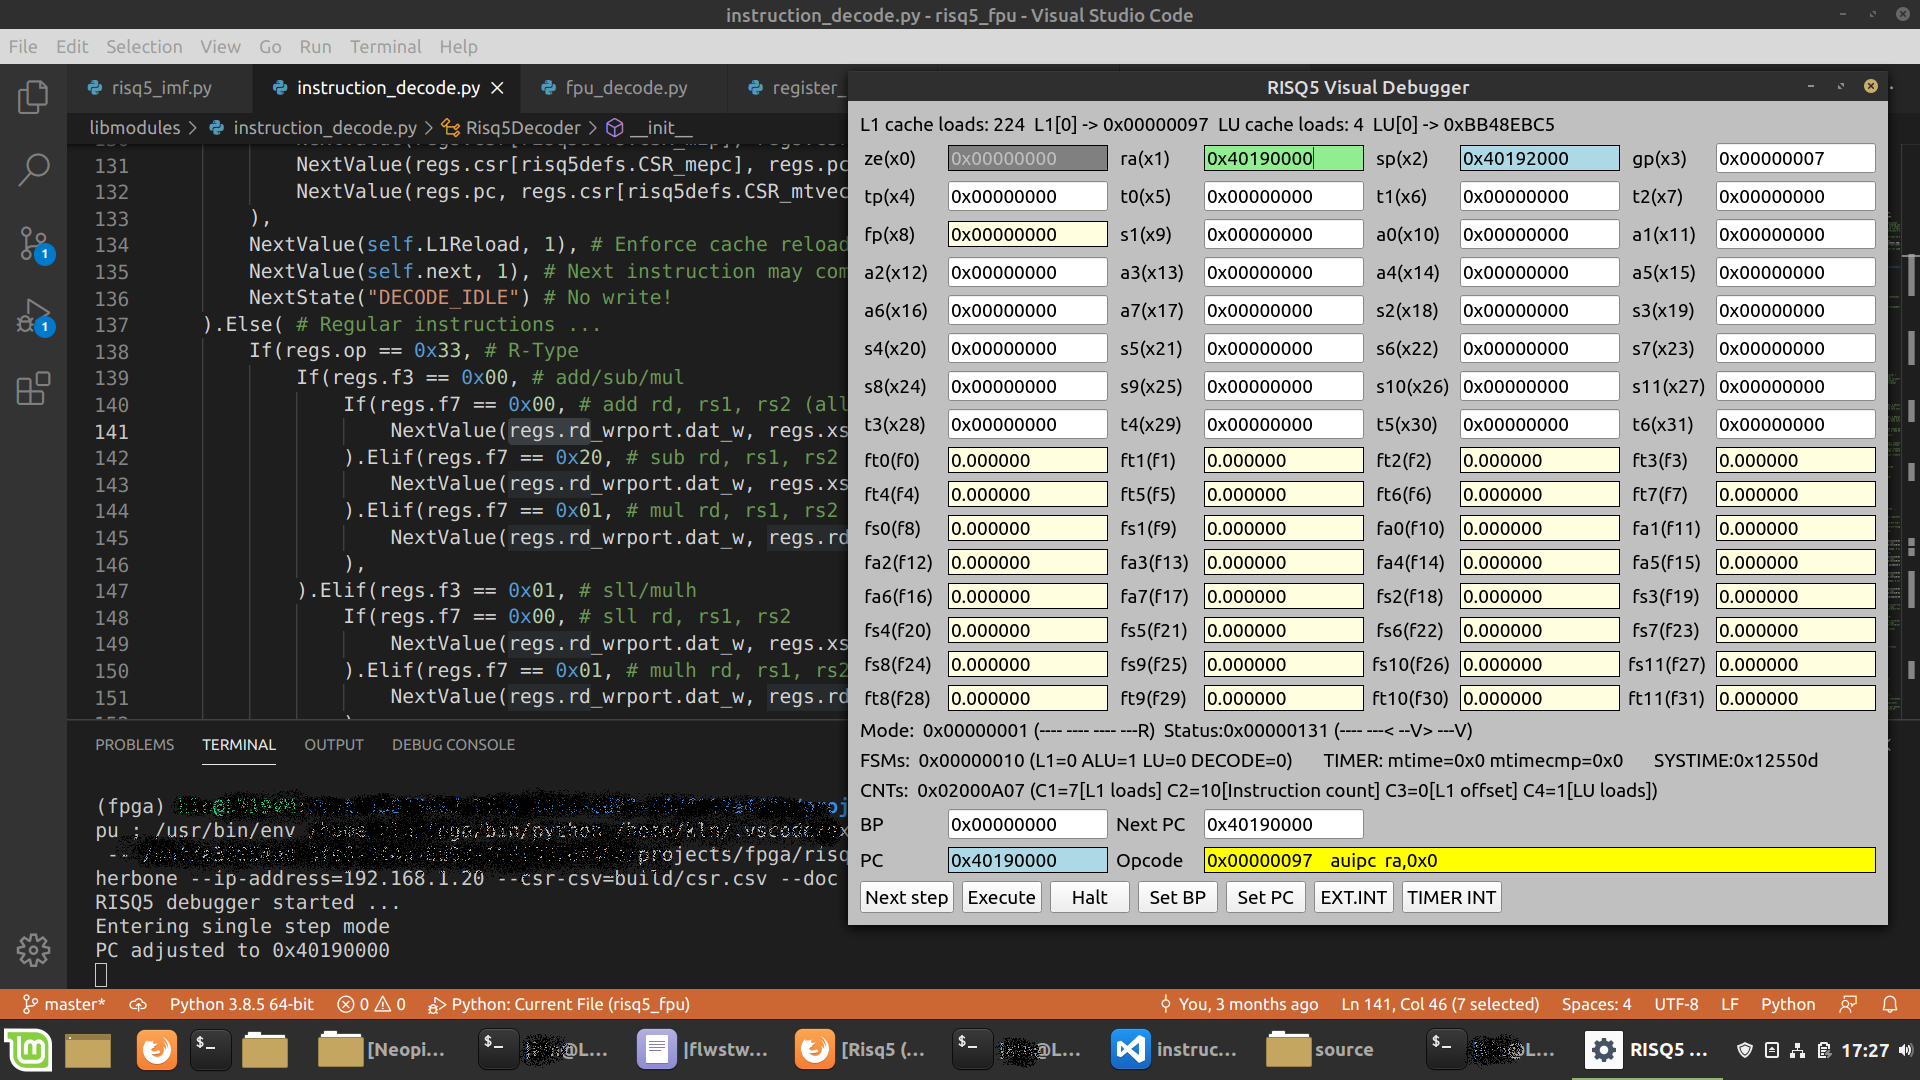Open Source Control view icon
Viewport: 1920px width, 1080px height.
[33, 243]
